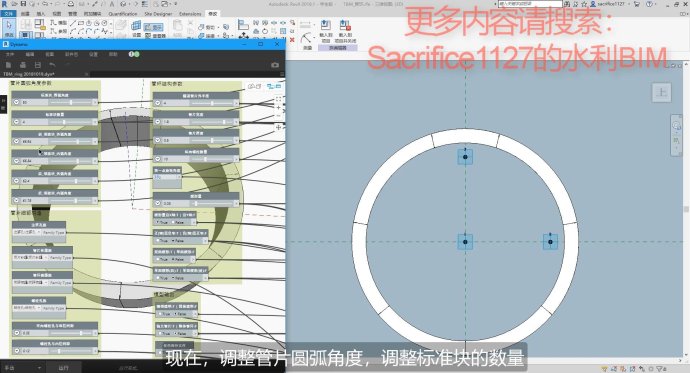Expand the slider node showing value 1.8
This screenshot has width=690, height=373.
point(158,122)
